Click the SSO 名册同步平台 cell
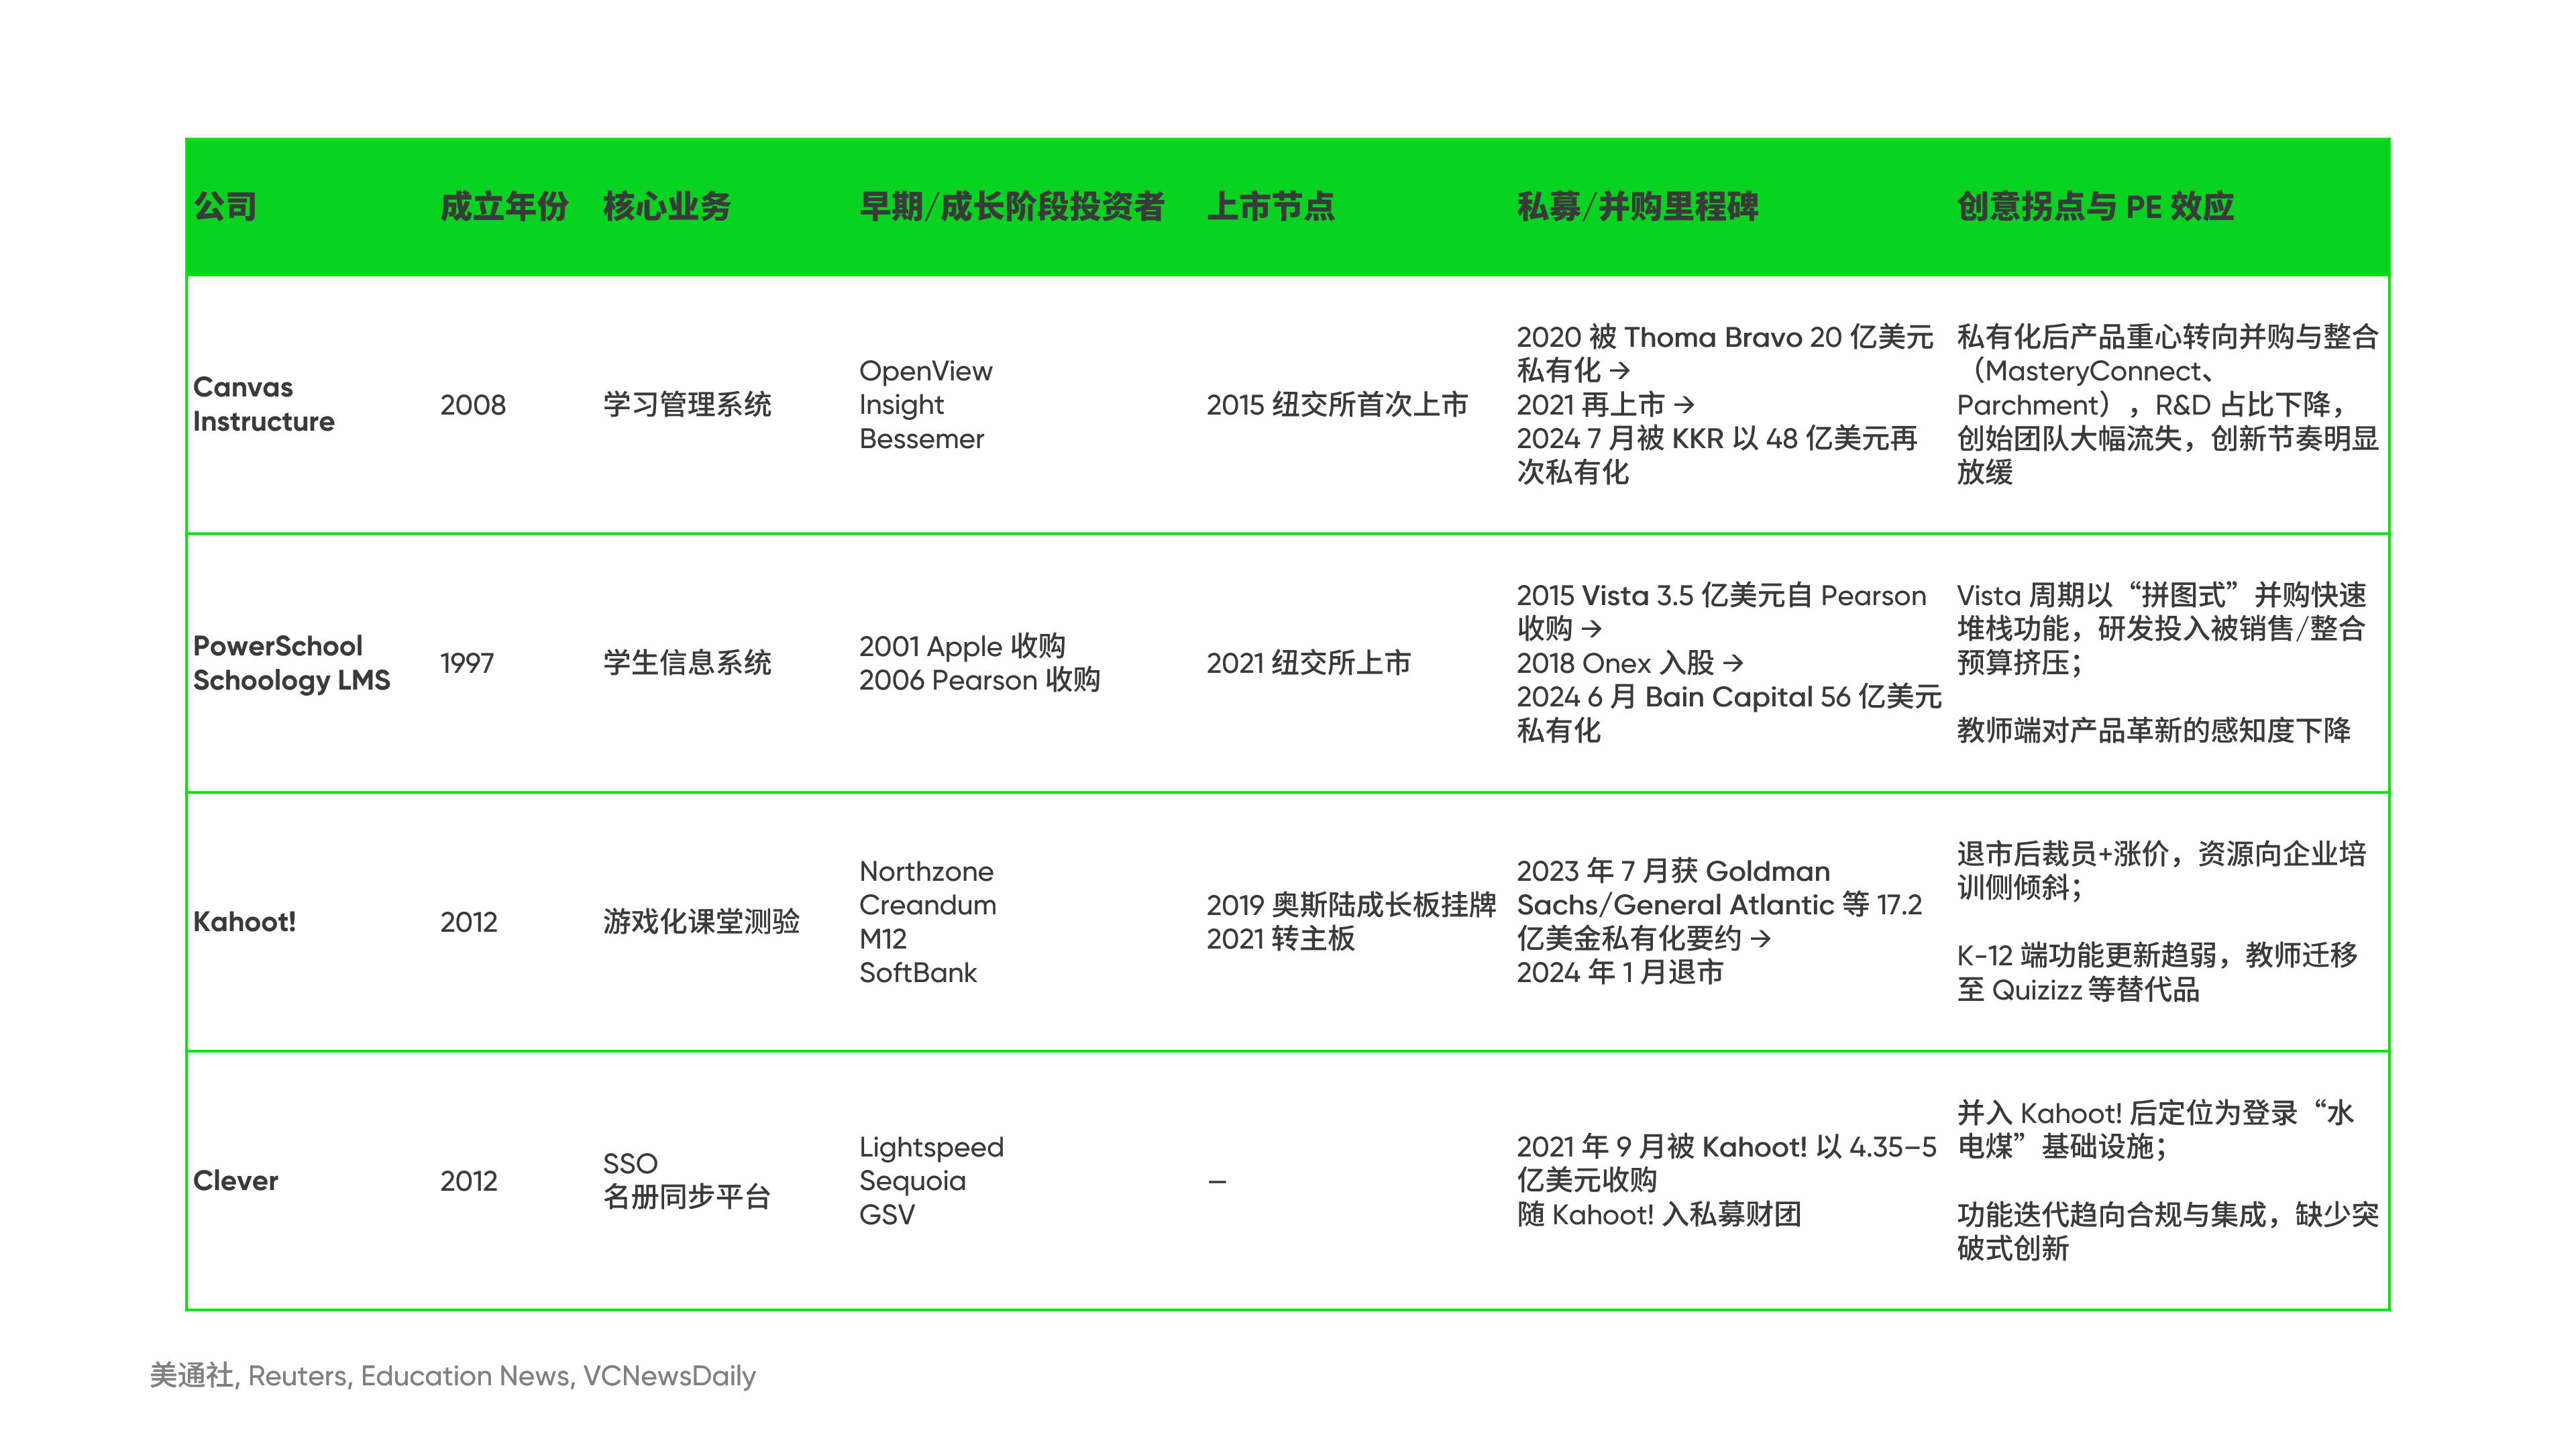This screenshot has width=2576, height=1449. (x=687, y=1180)
